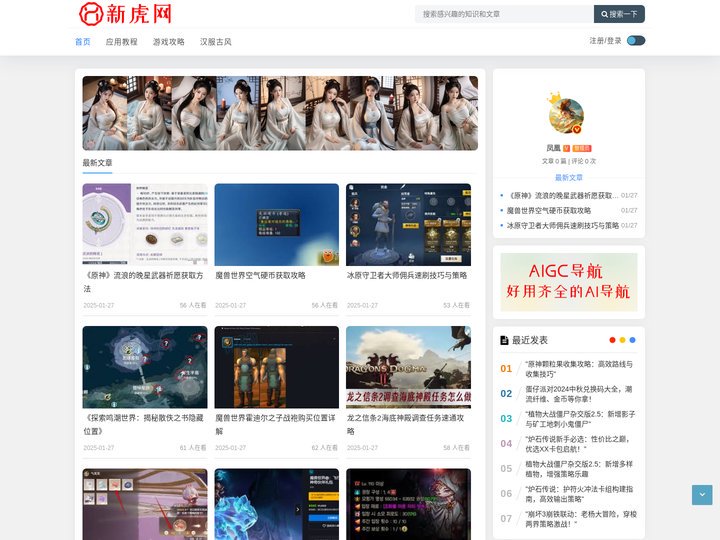The height and width of the screenshot is (540, 720).
Task: Click the 注册/登录 link
Action: coord(605,41)
